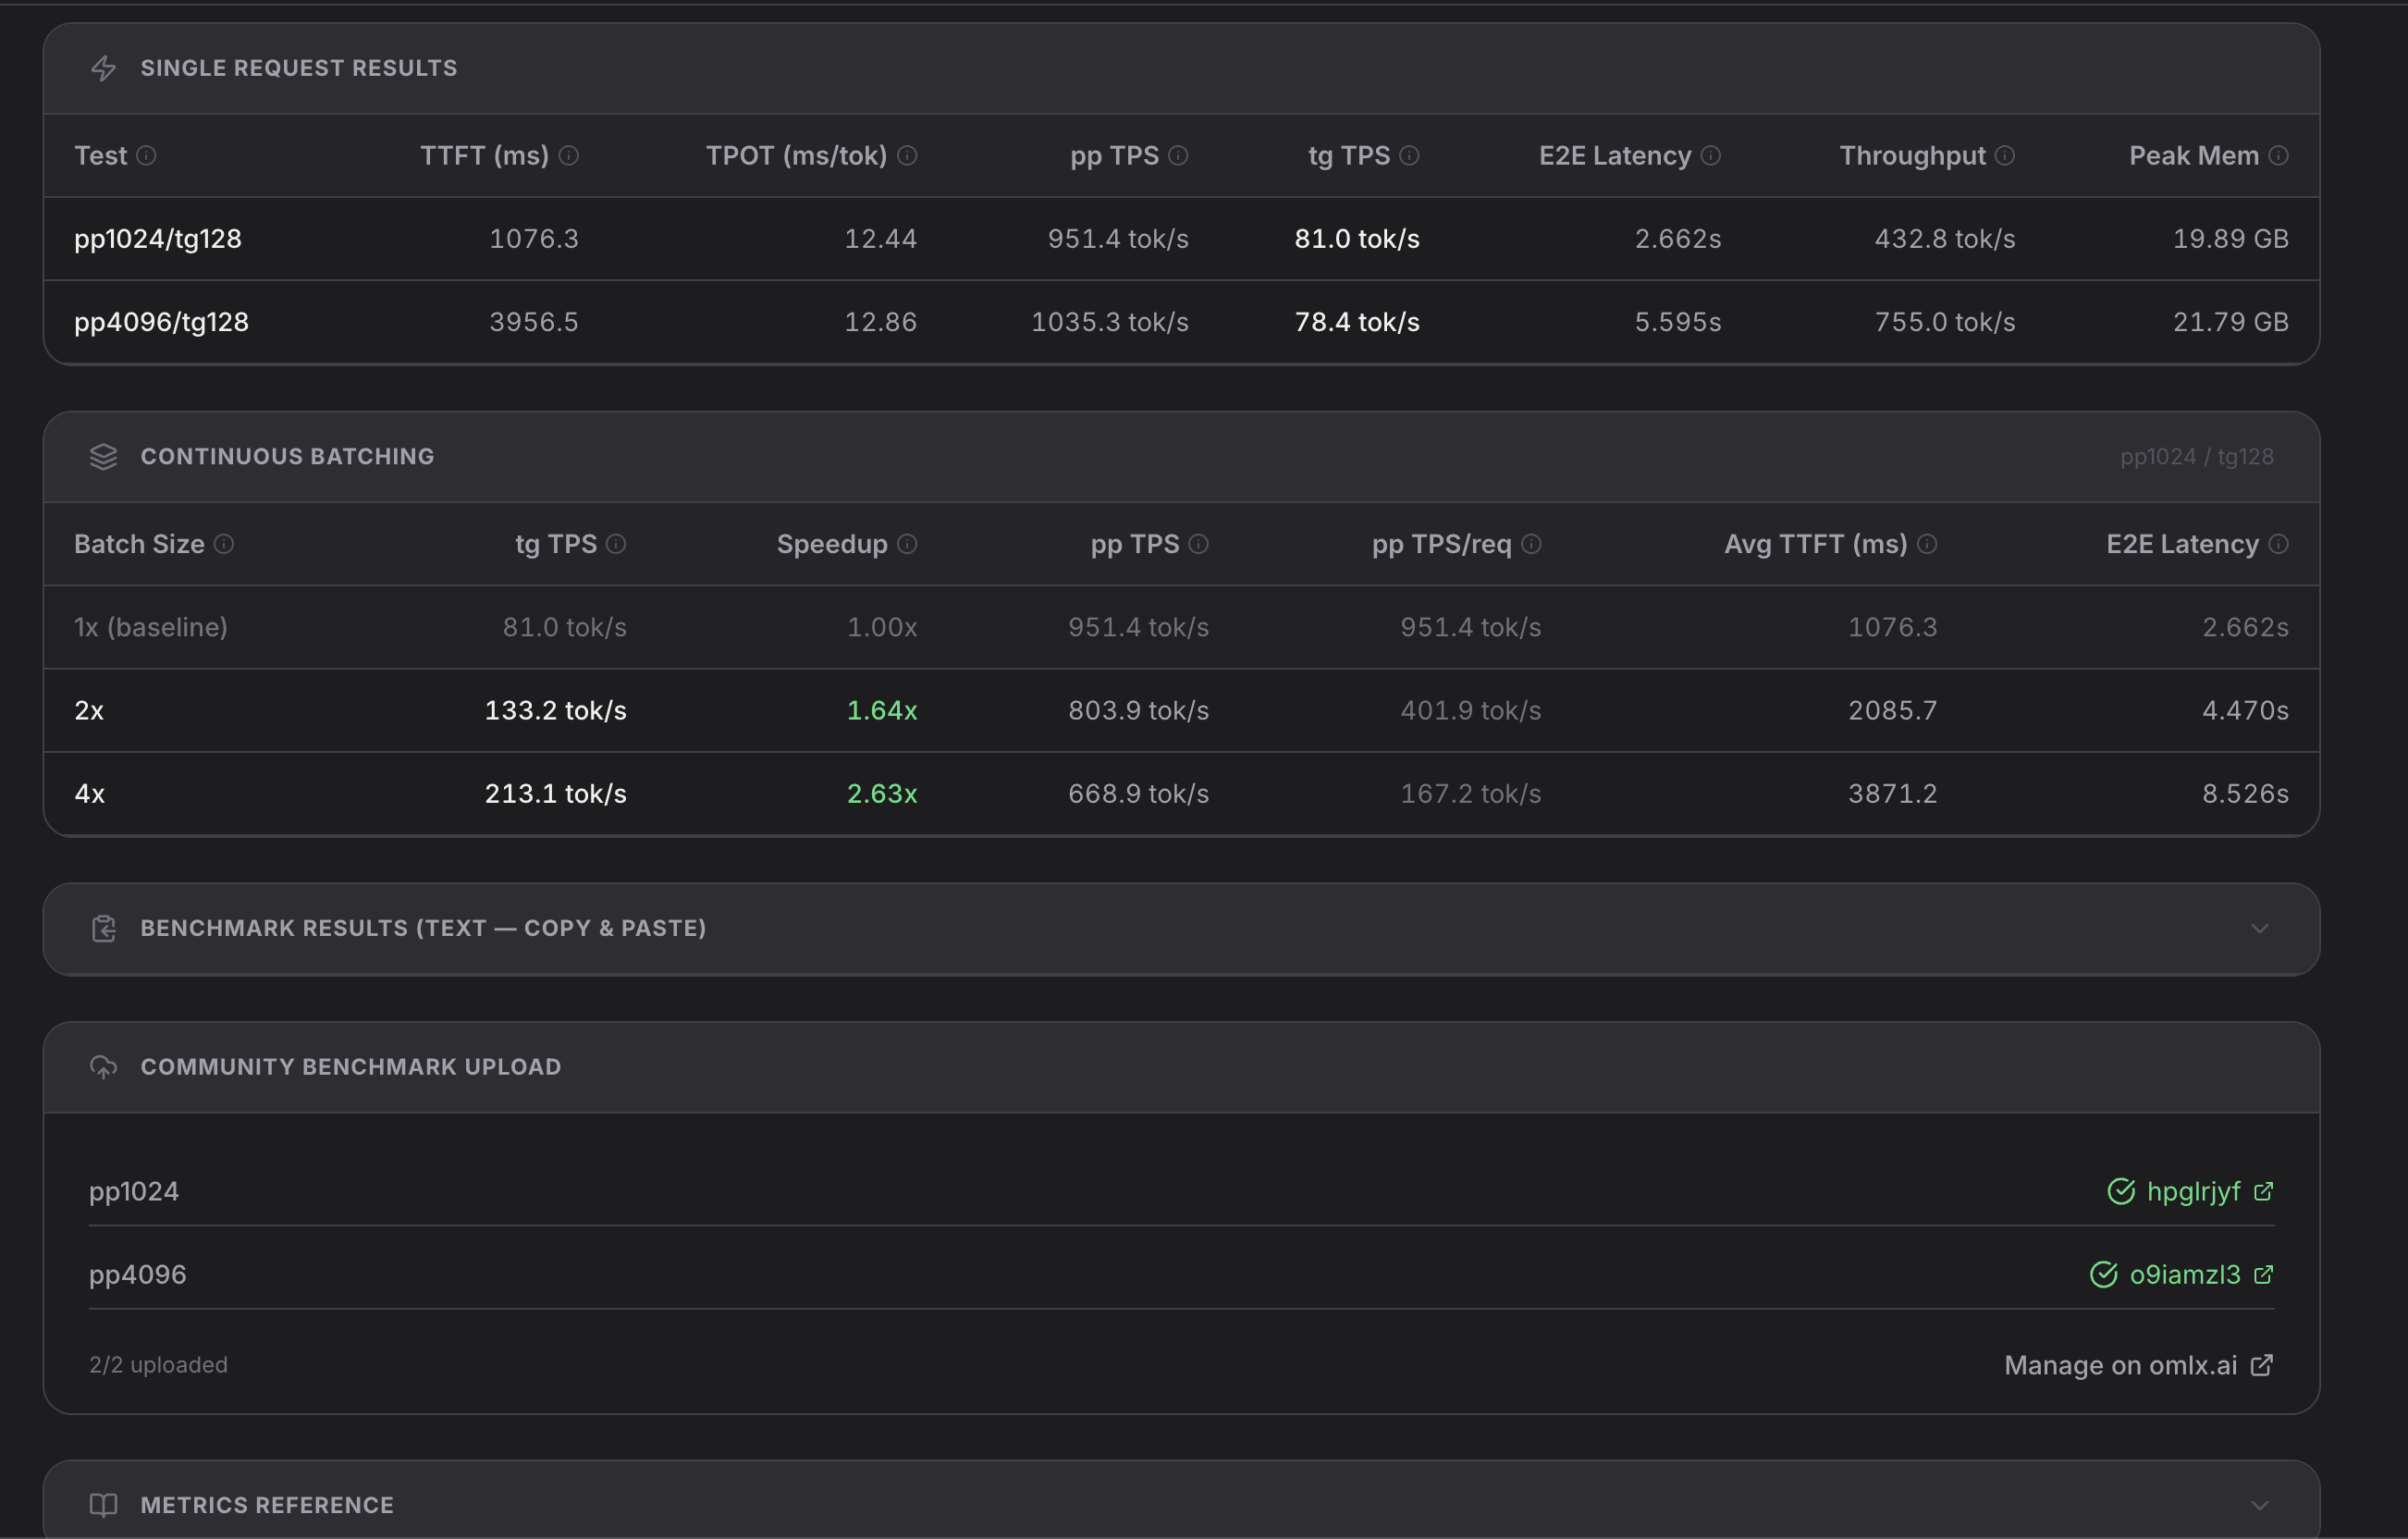
Task: Click info icon beside pp TPS in Continuous Batching
Action: (1199, 544)
